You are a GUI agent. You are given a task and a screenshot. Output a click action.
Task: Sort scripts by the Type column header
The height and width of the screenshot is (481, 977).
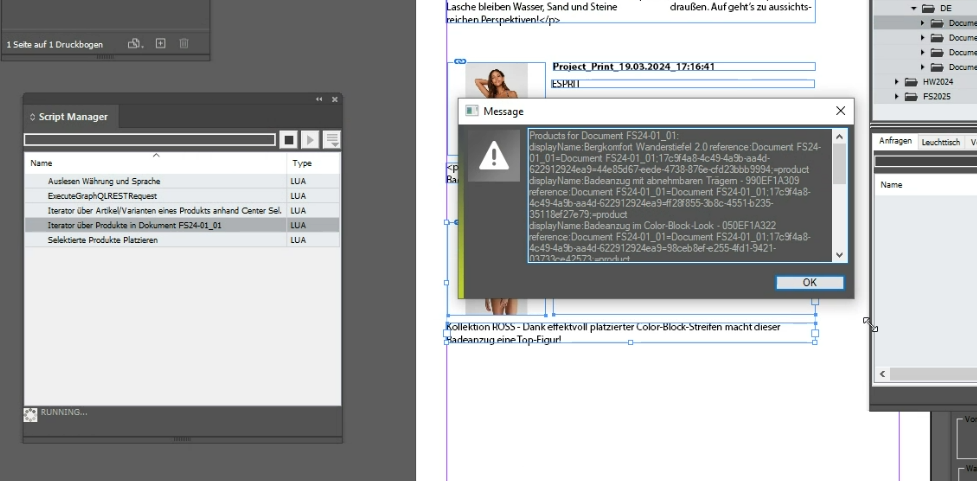[x=313, y=163]
